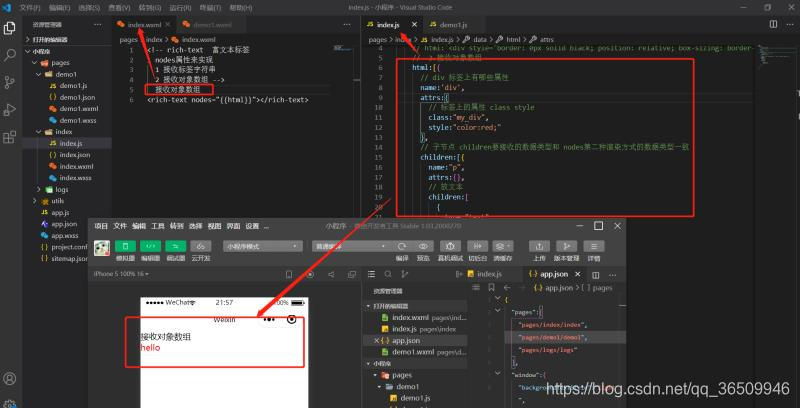Viewport: 800px width, 408px height.
Task: Open the 终端(T) menu in VS Code
Action: click(x=210, y=8)
